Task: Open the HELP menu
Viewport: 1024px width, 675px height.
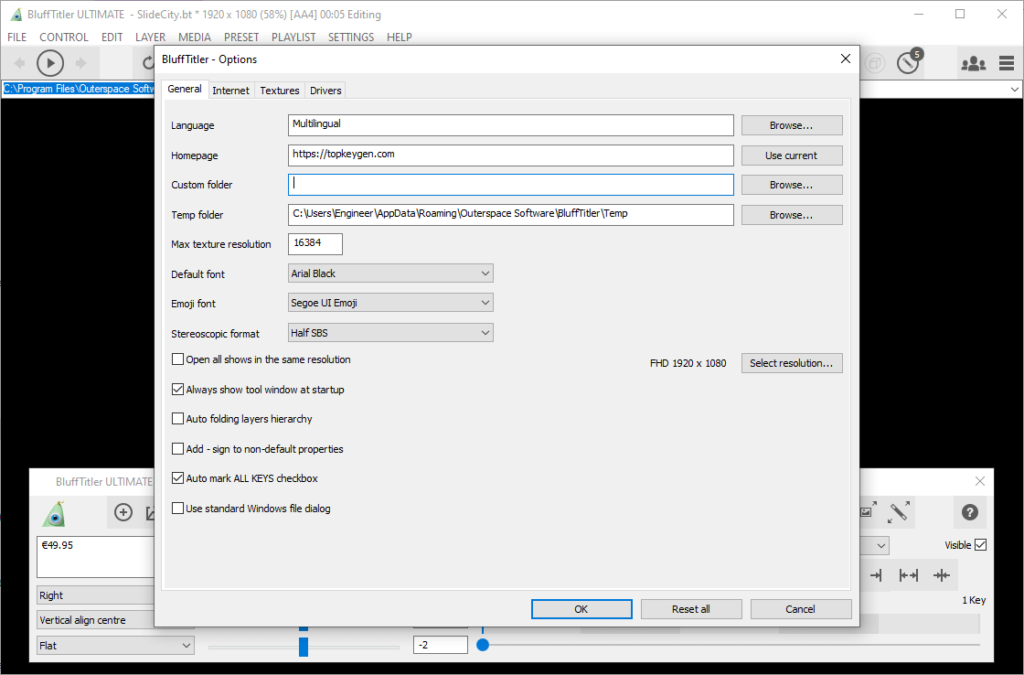Action: [x=399, y=37]
